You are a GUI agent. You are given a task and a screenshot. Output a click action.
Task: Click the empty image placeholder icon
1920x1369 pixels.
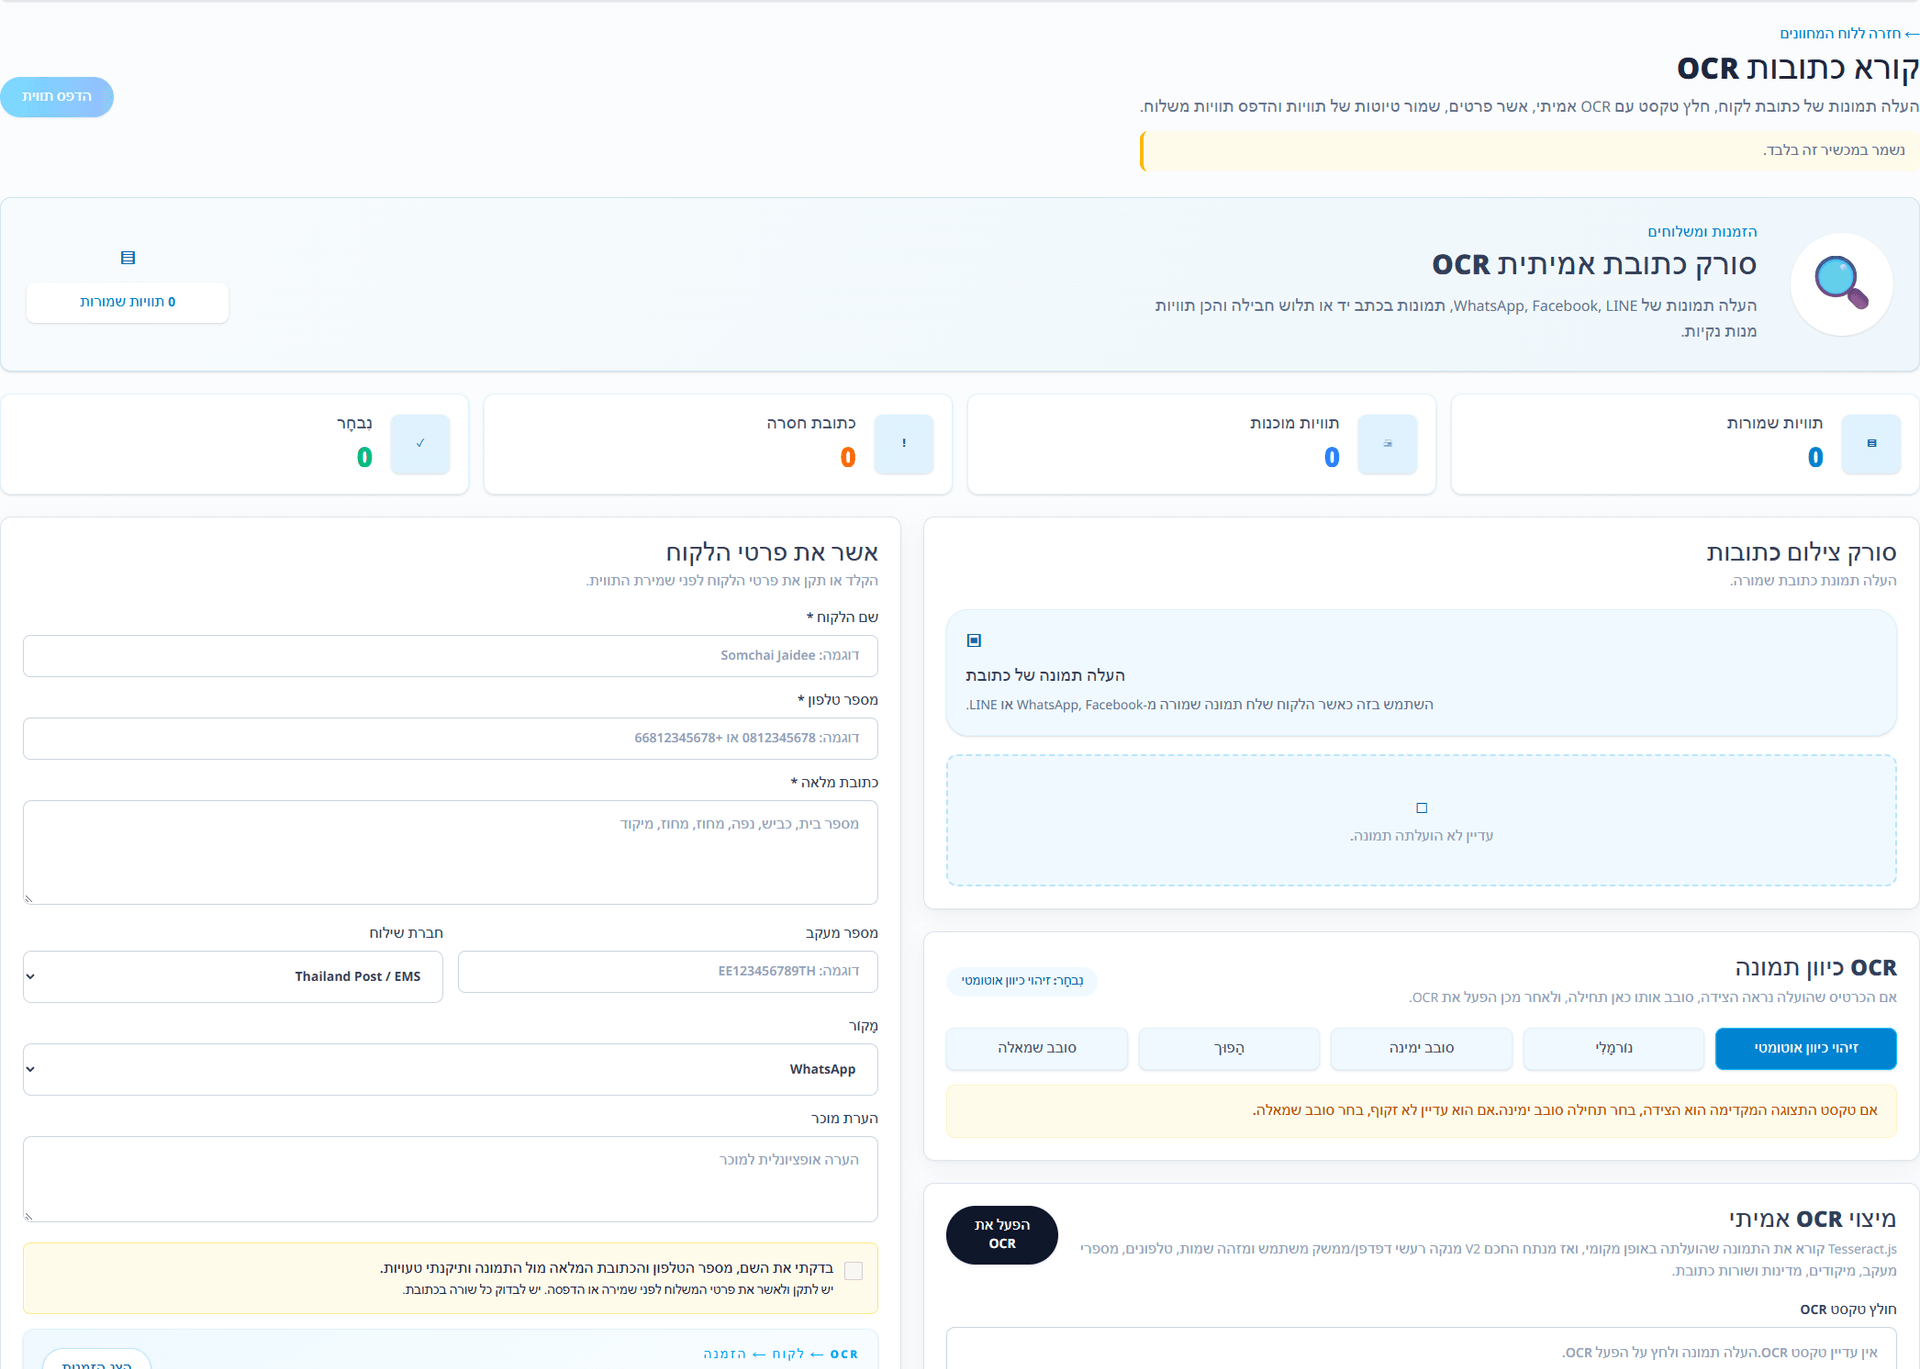pos(1421,808)
